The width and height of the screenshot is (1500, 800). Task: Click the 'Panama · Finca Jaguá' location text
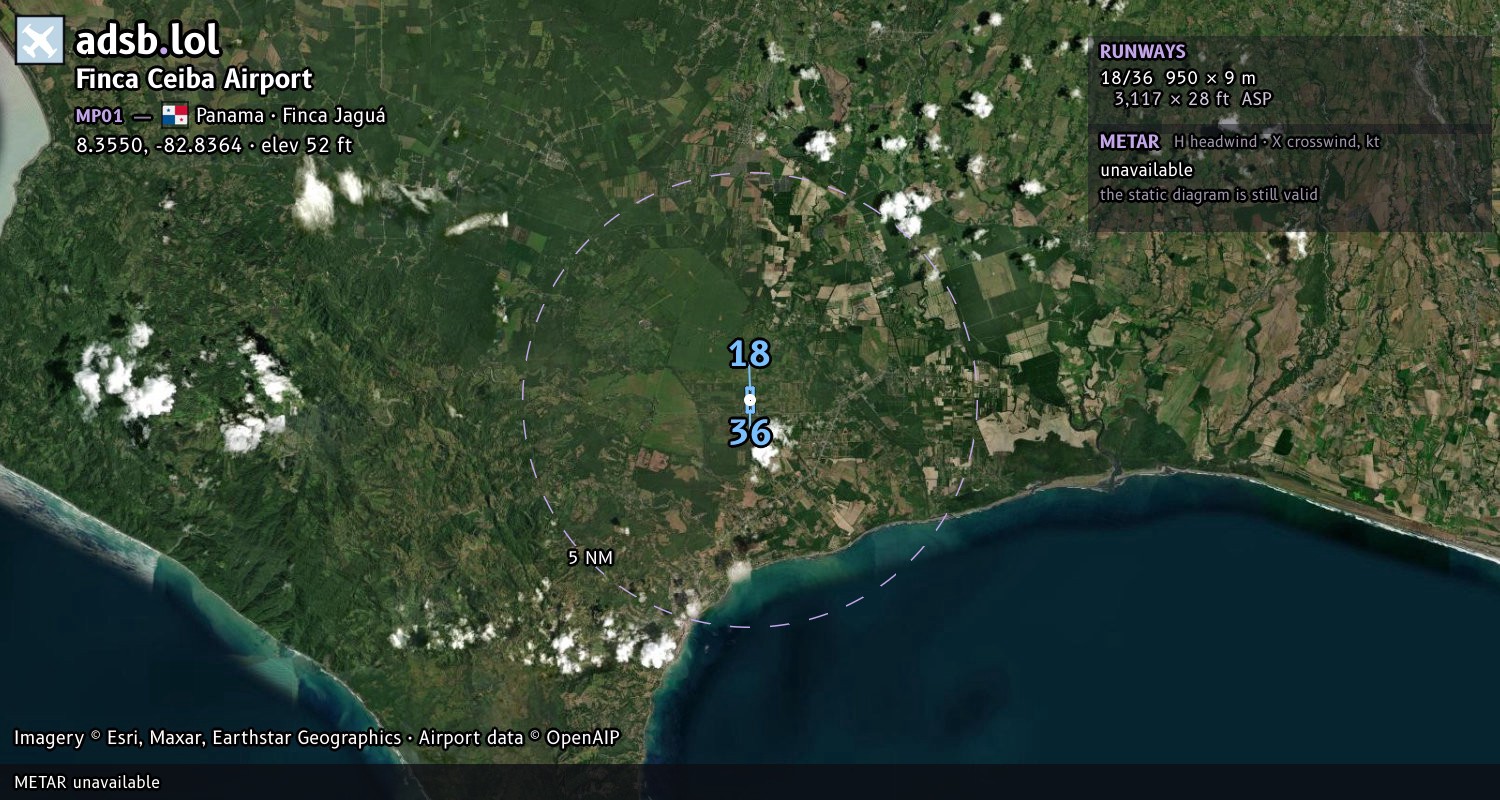pyautogui.click(x=291, y=116)
